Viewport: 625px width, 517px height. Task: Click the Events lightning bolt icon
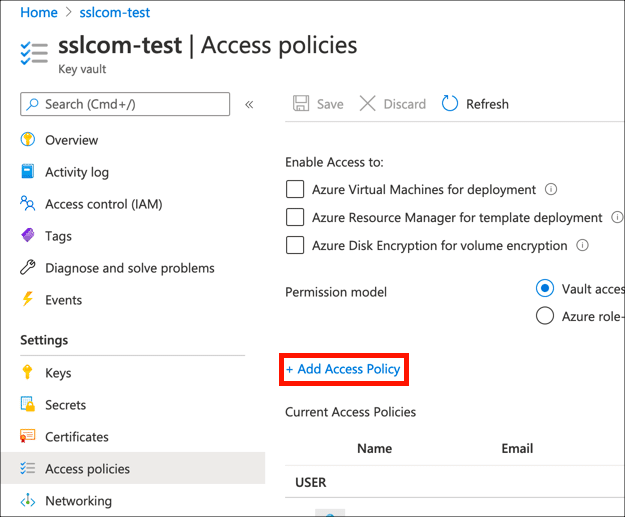[x=27, y=300]
